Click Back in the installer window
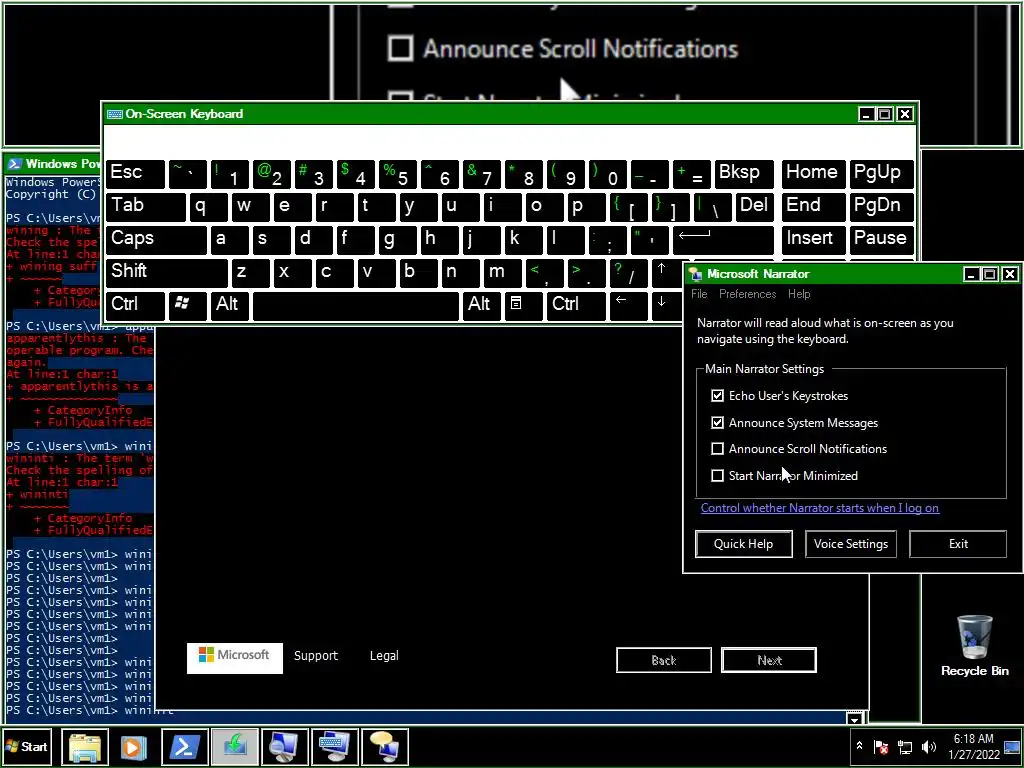The height and width of the screenshot is (768, 1024). pyautogui.click(x=664, y=660)
